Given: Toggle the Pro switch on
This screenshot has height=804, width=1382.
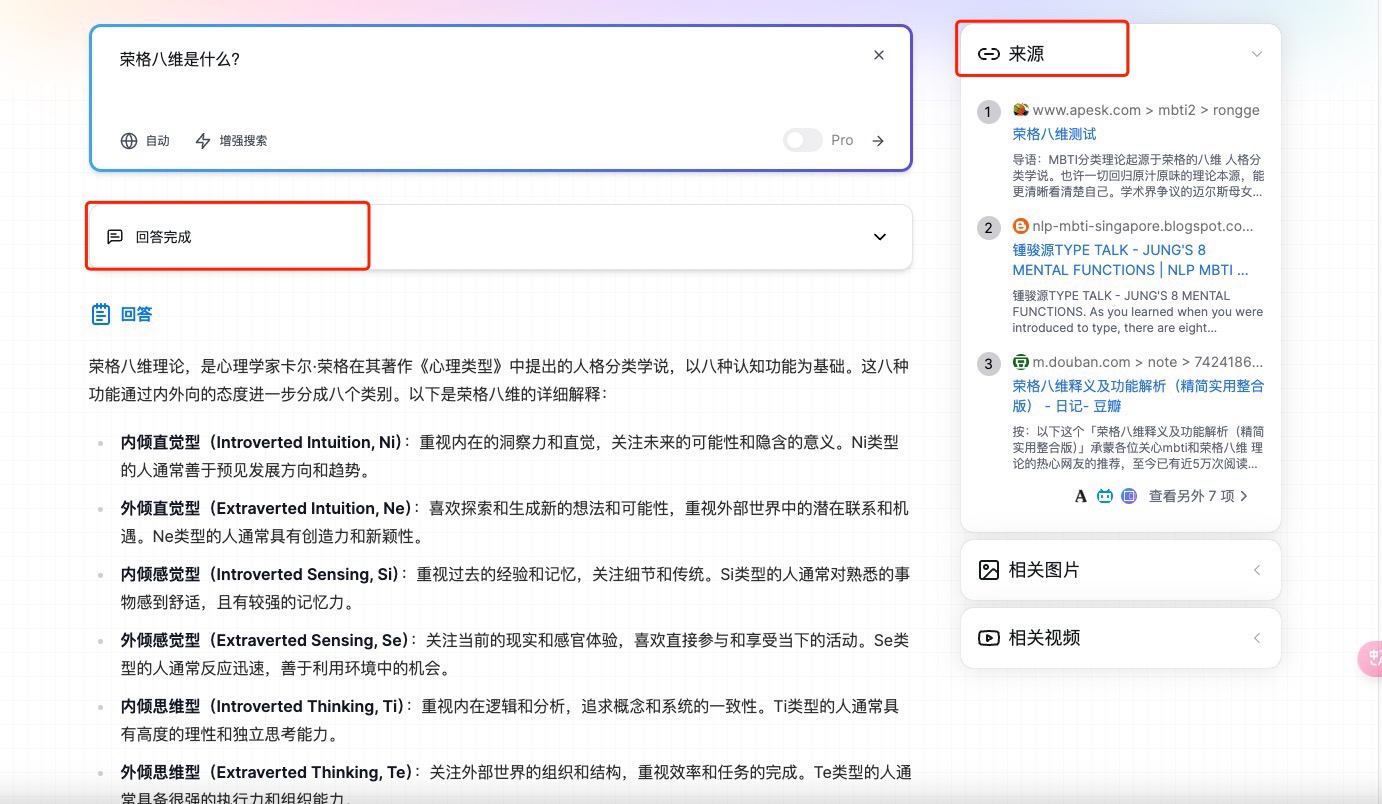Looking at the screenshot, I should pyautogui.click(x=803, y=140).
